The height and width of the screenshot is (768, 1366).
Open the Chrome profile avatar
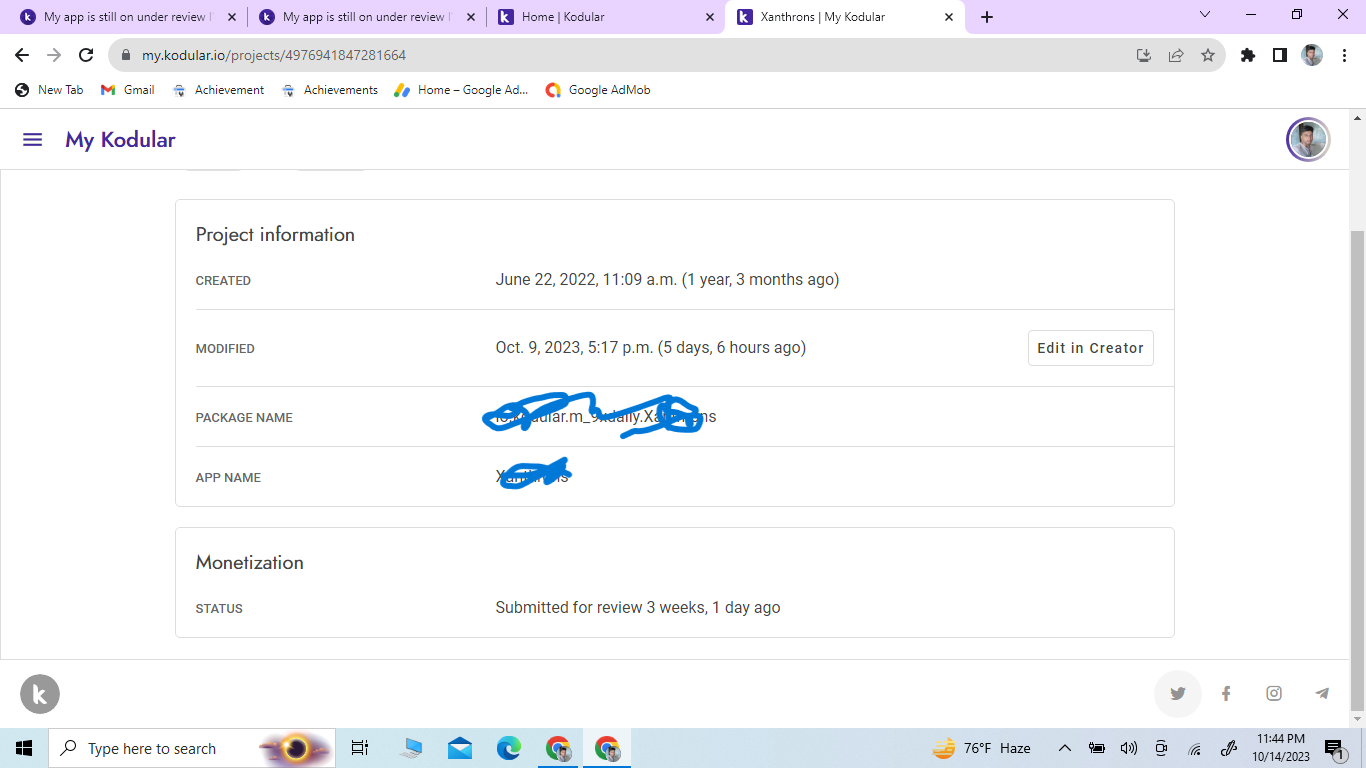click(x=1312, y=55)
